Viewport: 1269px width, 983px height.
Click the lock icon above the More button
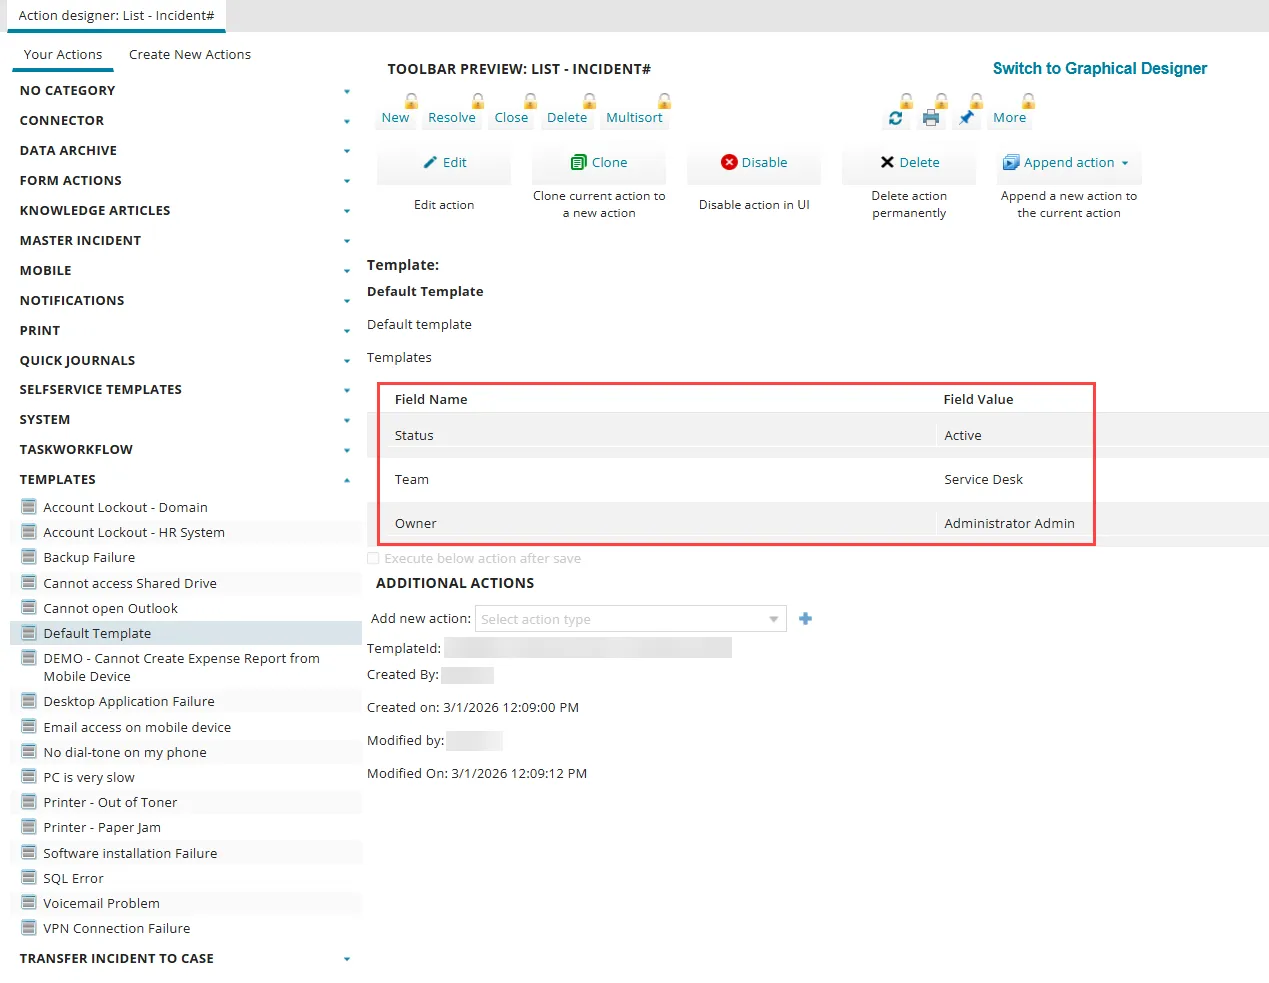[1028, 101]
